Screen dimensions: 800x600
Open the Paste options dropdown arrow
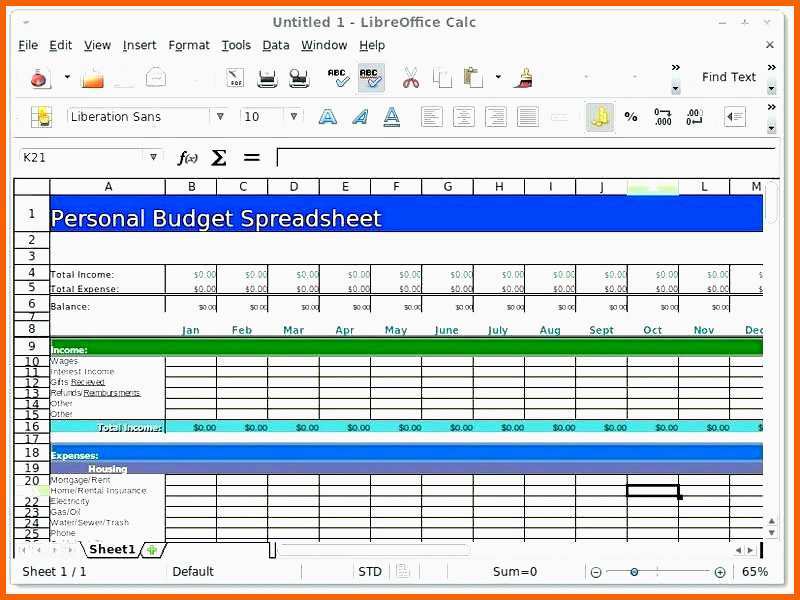[x=498, y=77]
